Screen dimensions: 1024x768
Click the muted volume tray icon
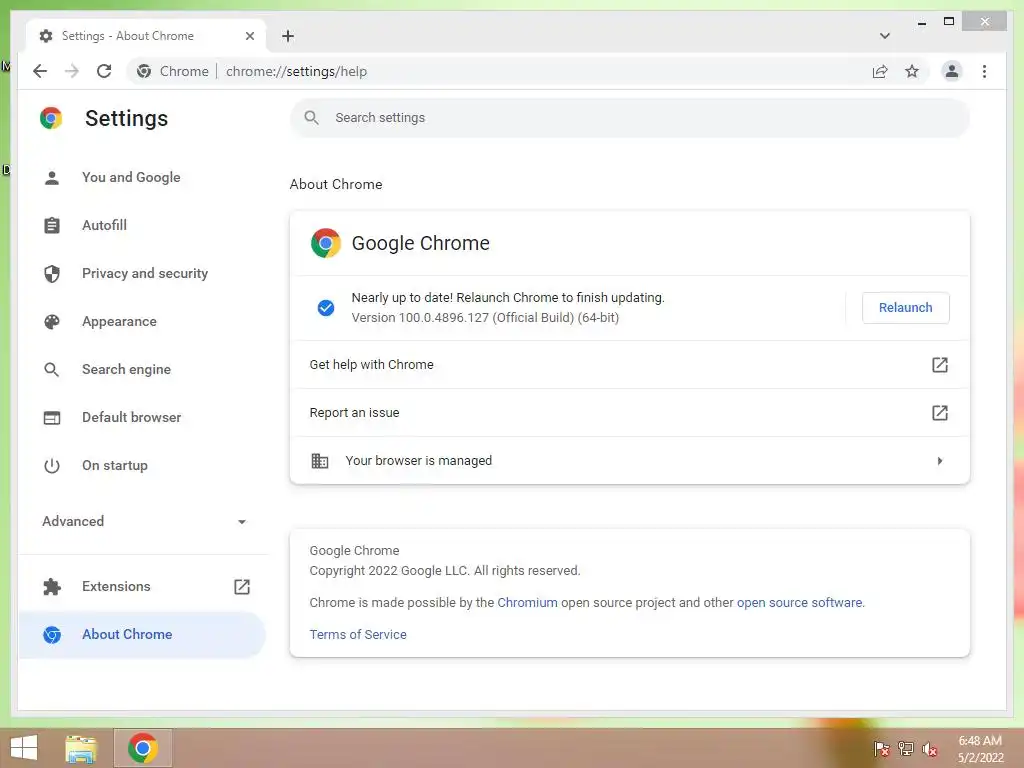tap(930, 749)
